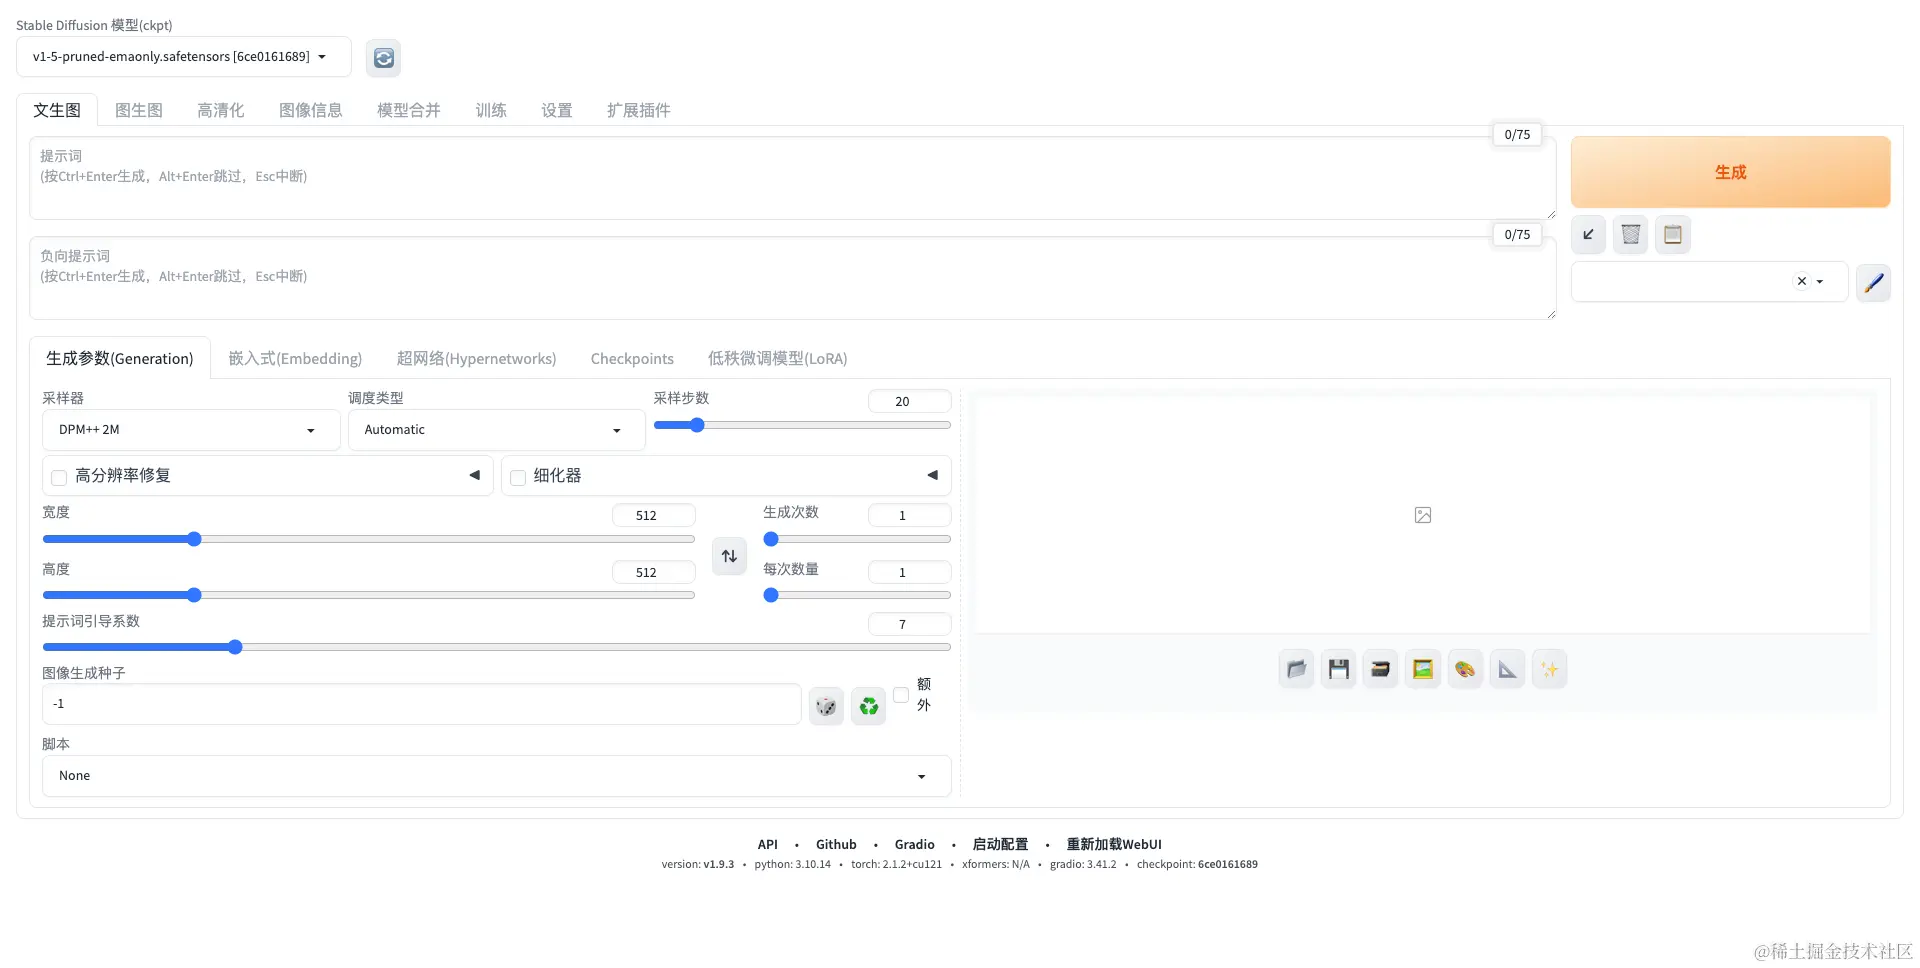Show the 超网络(Hypernetworks) tab
This screenshot has width=1920, height=968.
[x=476, y=358]
